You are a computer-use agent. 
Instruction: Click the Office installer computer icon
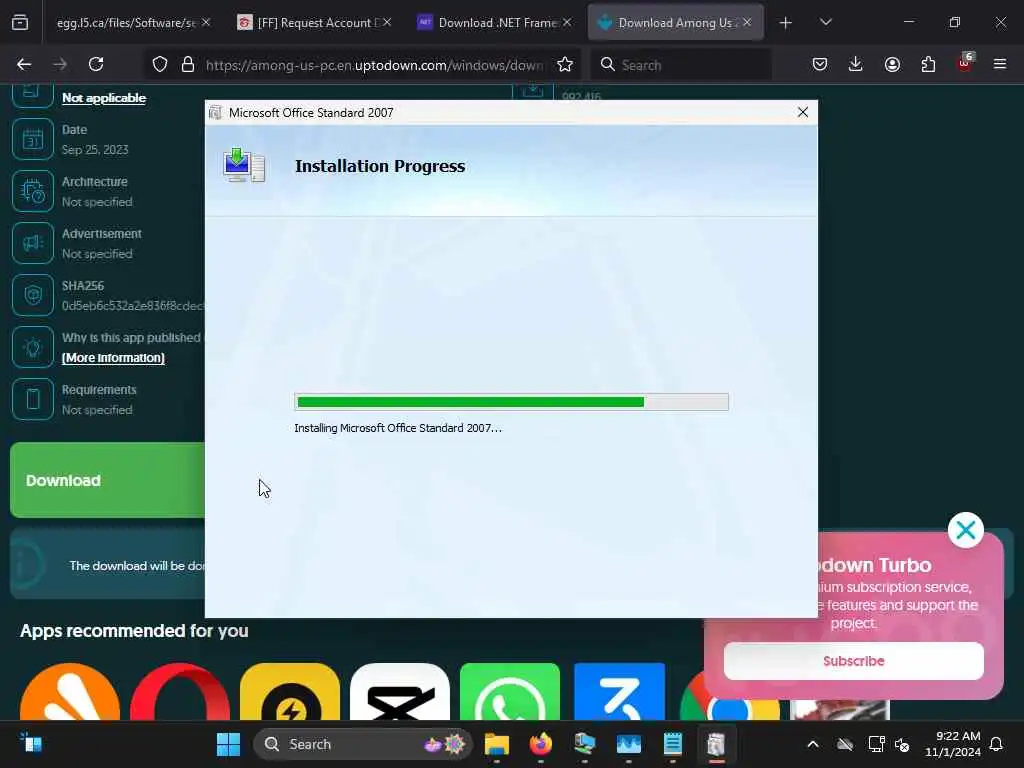[x=244, y=165]
